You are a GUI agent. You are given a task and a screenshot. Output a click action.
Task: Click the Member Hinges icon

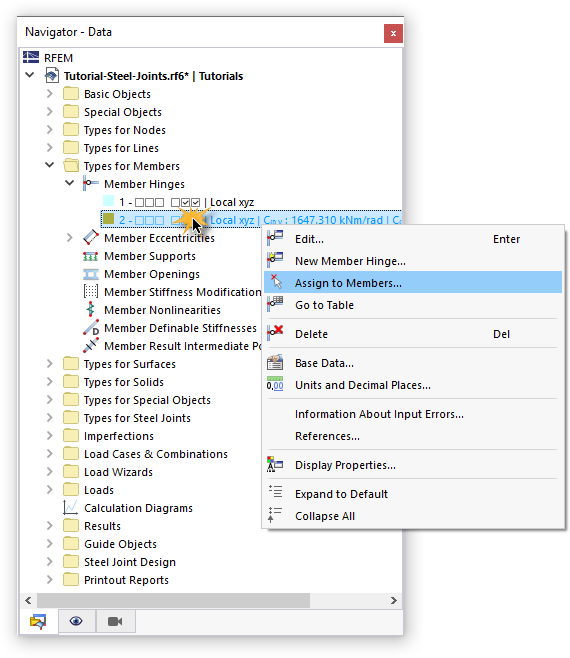pos(91,184)
